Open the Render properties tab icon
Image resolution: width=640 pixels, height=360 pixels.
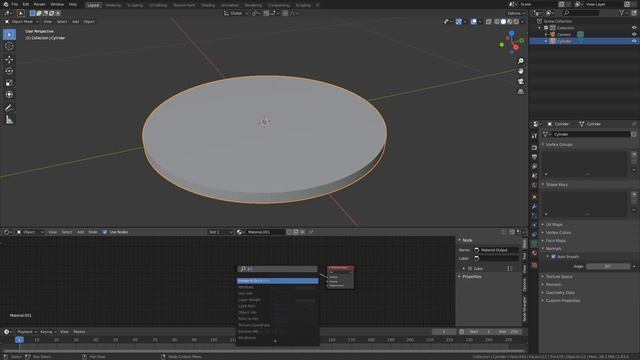[534, 147]
